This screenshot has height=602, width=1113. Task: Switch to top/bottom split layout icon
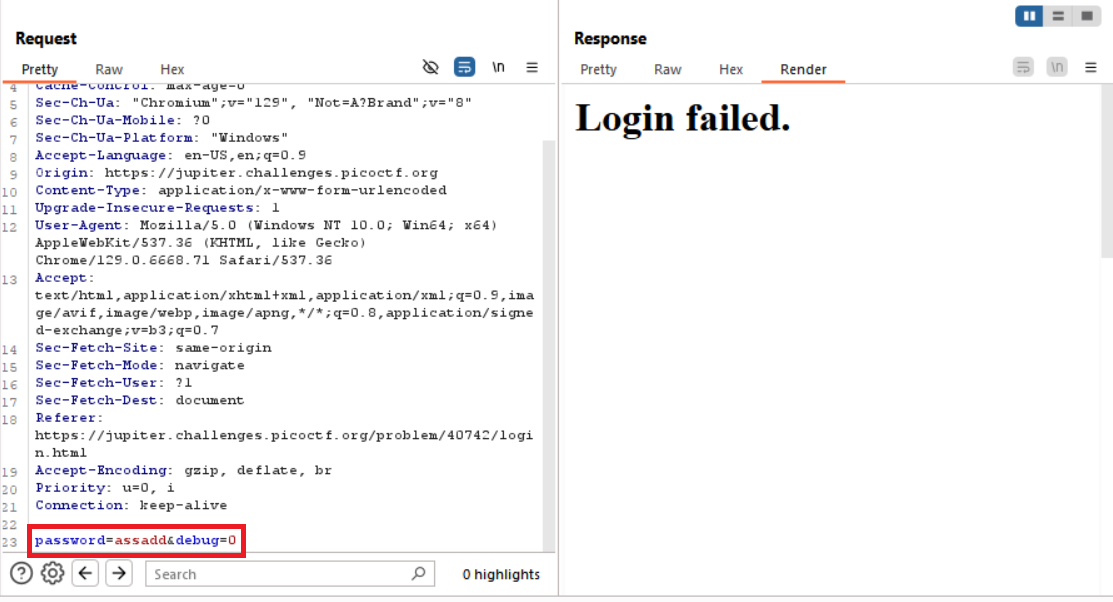pyautogui.click(x=1057, y=16)
